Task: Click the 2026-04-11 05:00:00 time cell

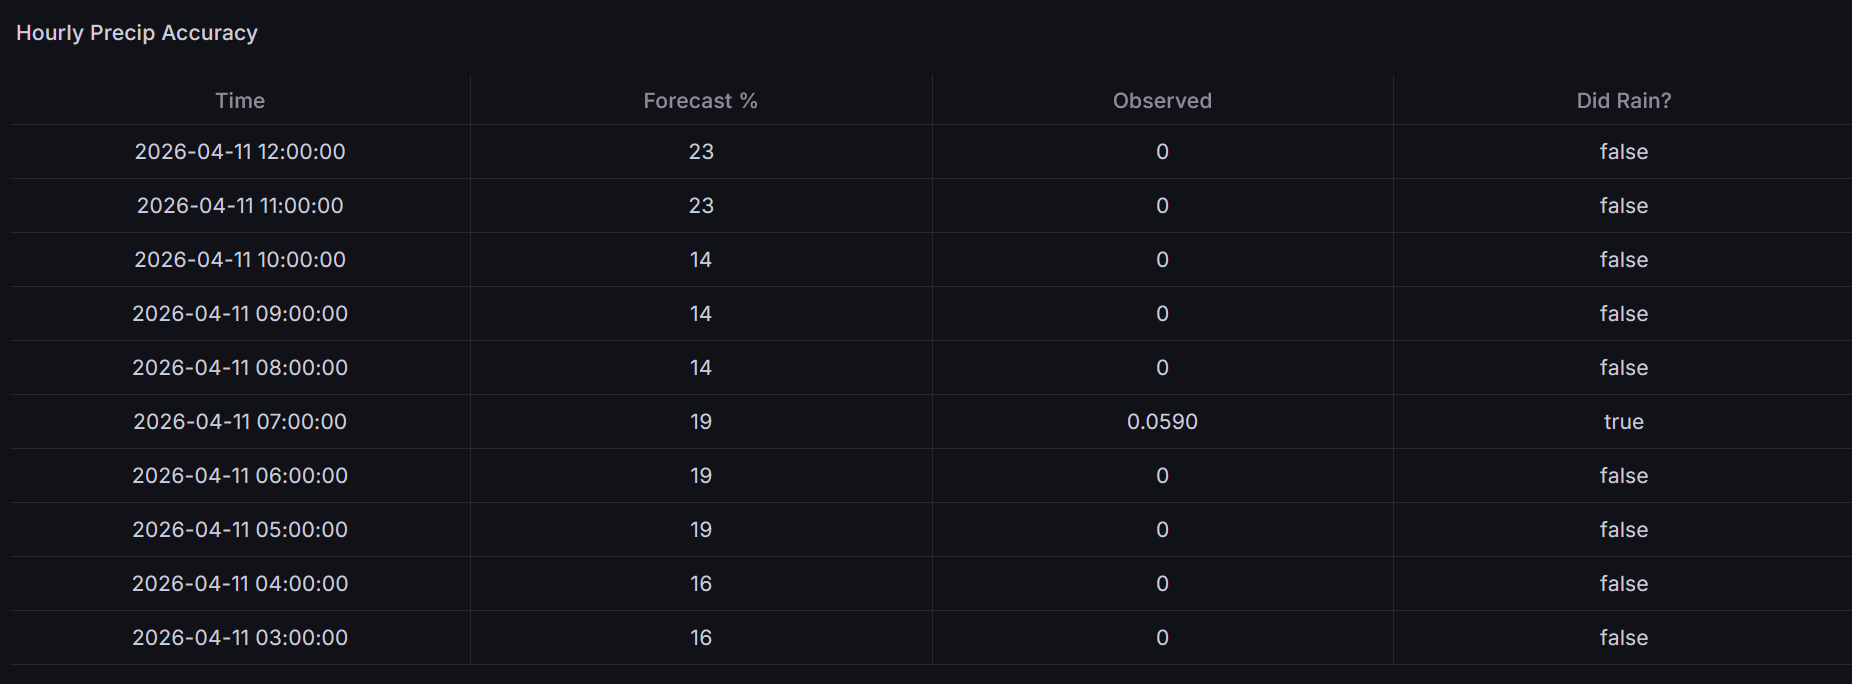Action: [240, 530]
